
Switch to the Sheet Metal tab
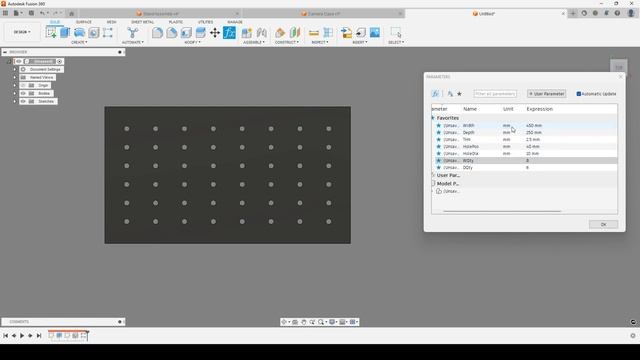142,22
